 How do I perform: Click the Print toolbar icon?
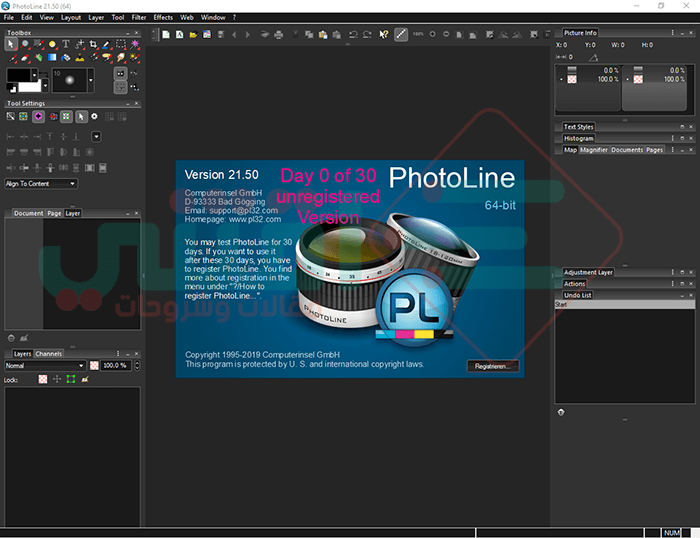279,34
